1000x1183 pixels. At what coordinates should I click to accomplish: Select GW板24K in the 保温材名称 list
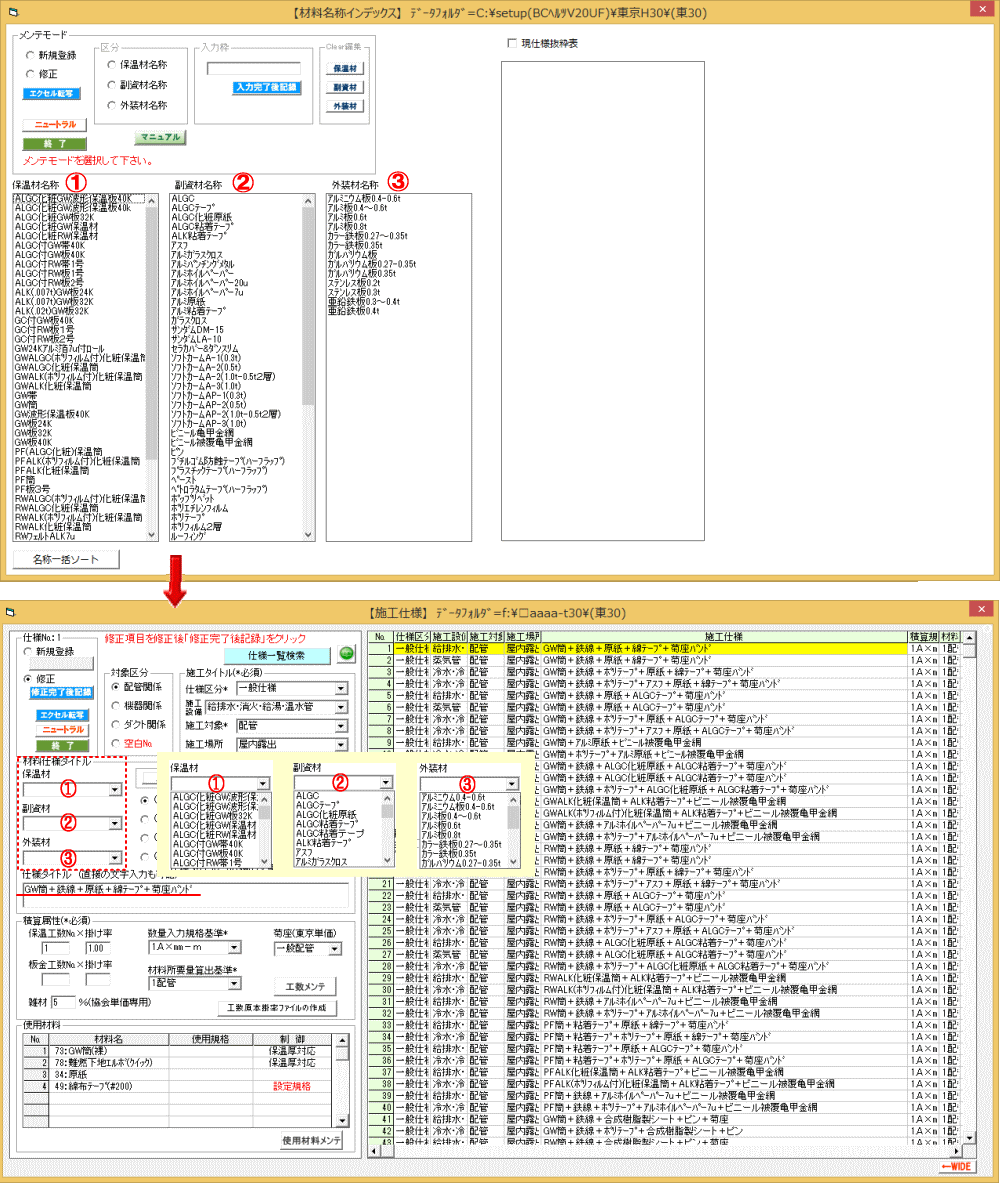33,424
